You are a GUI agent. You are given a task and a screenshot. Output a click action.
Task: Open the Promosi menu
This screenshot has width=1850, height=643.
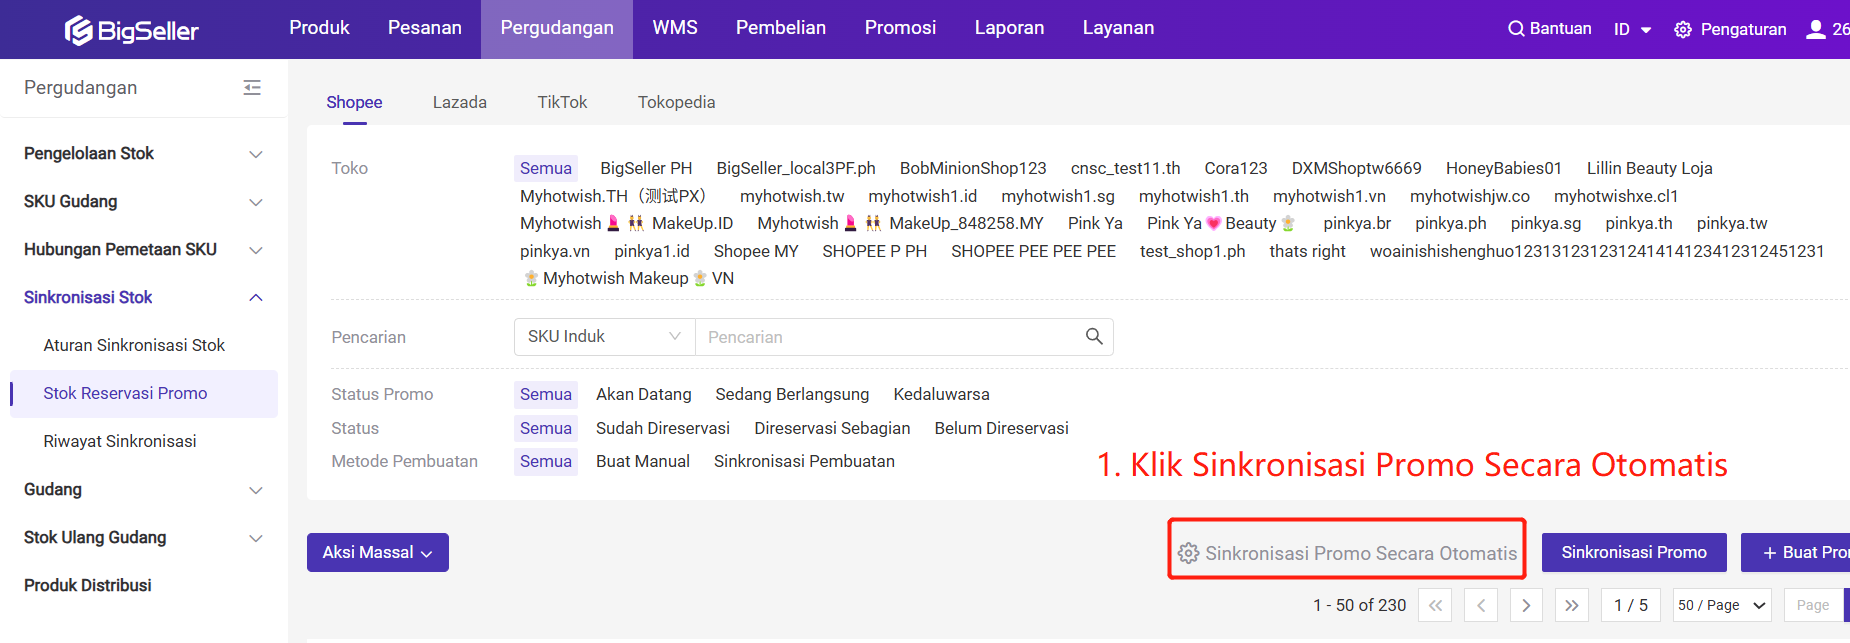(x=900, y=28)
